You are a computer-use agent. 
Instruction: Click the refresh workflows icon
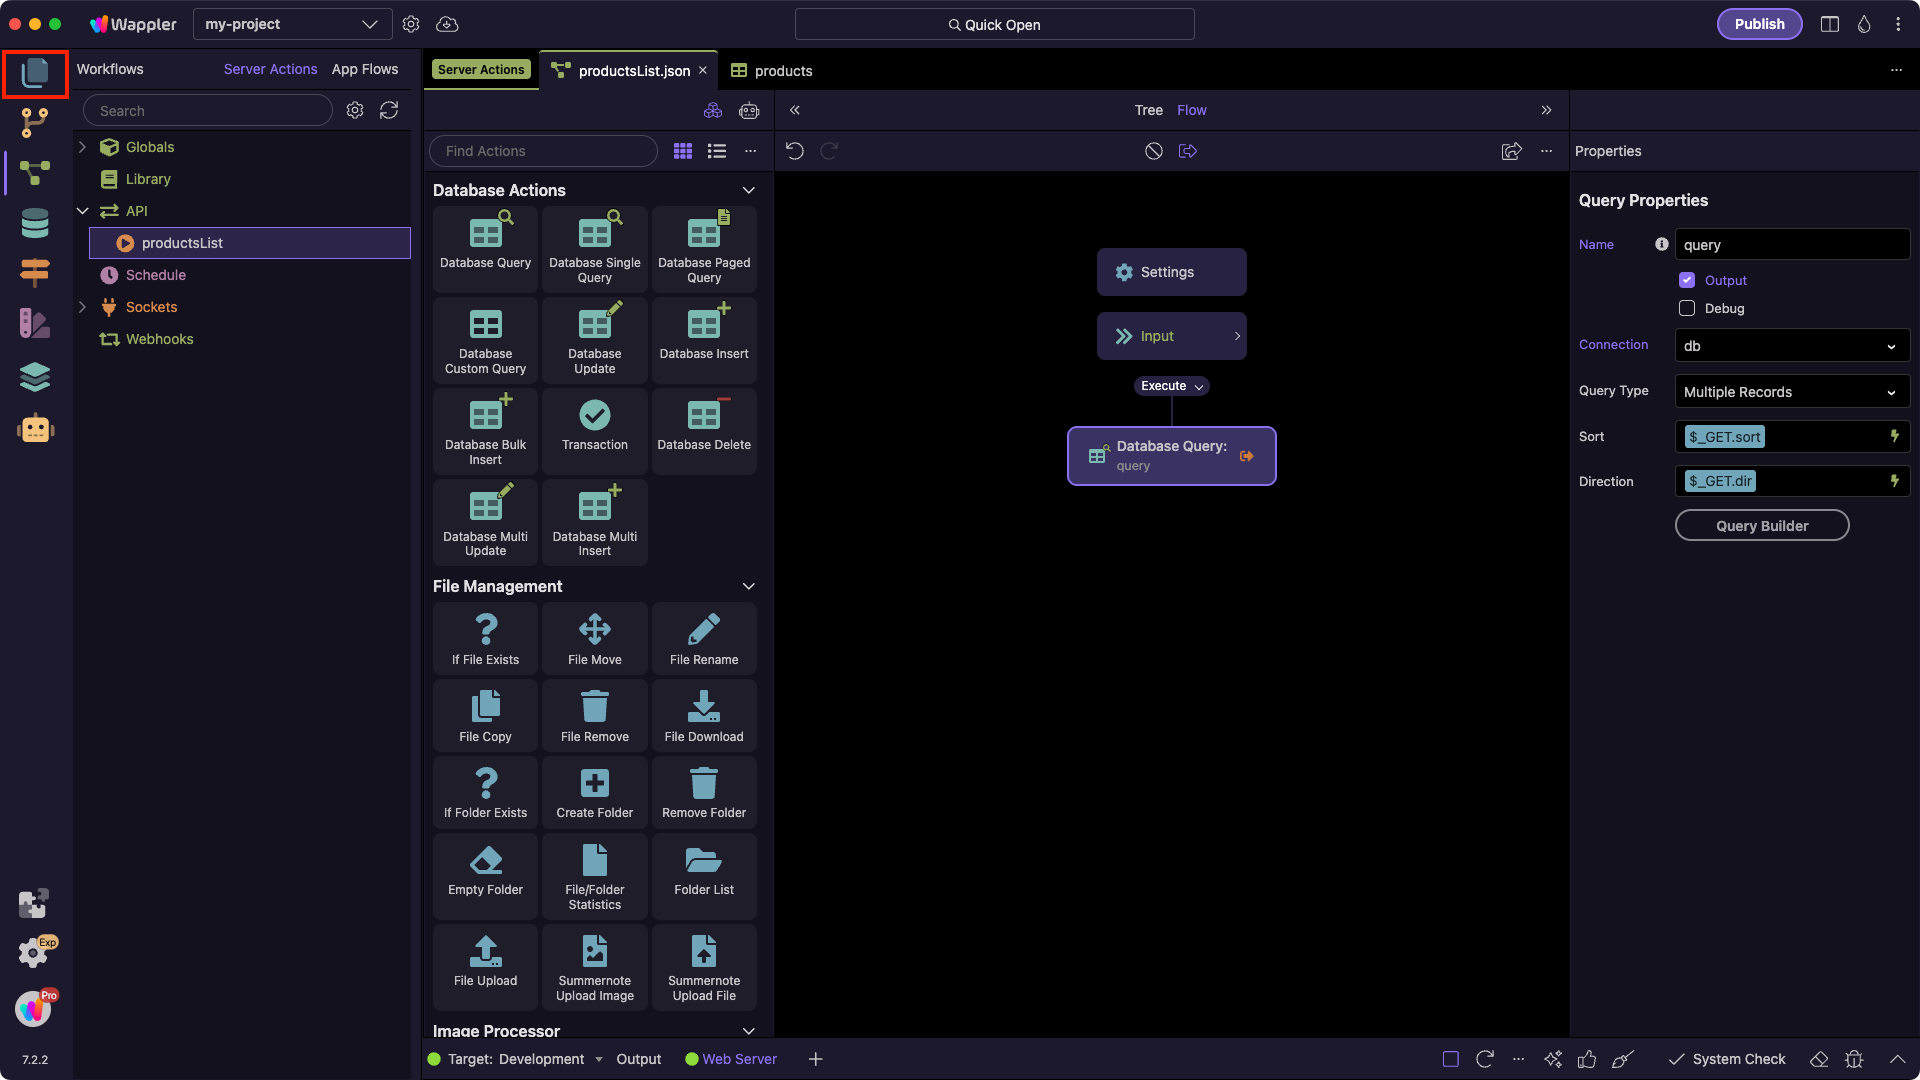coord(389,110)
